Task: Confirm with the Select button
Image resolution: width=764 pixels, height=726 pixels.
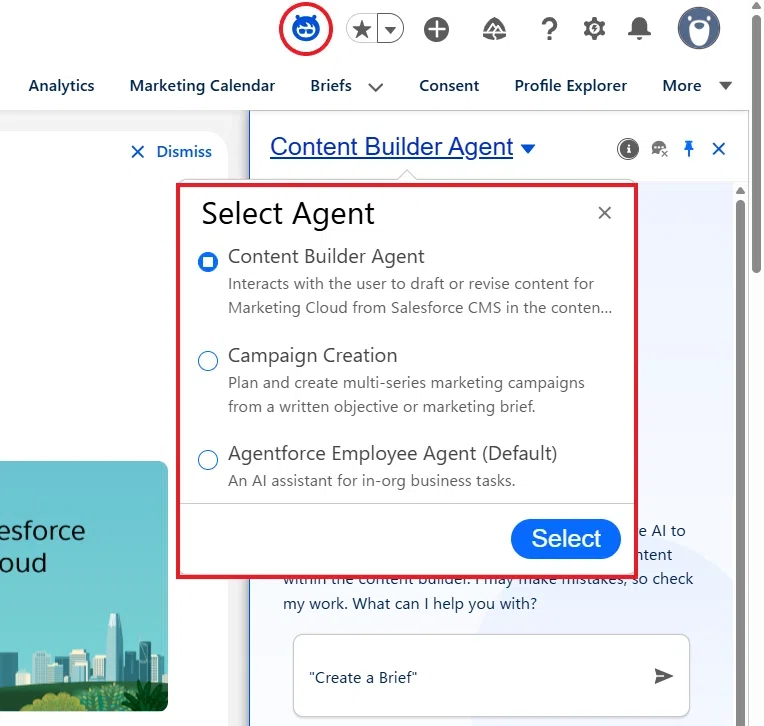Action: coord(566,539)
